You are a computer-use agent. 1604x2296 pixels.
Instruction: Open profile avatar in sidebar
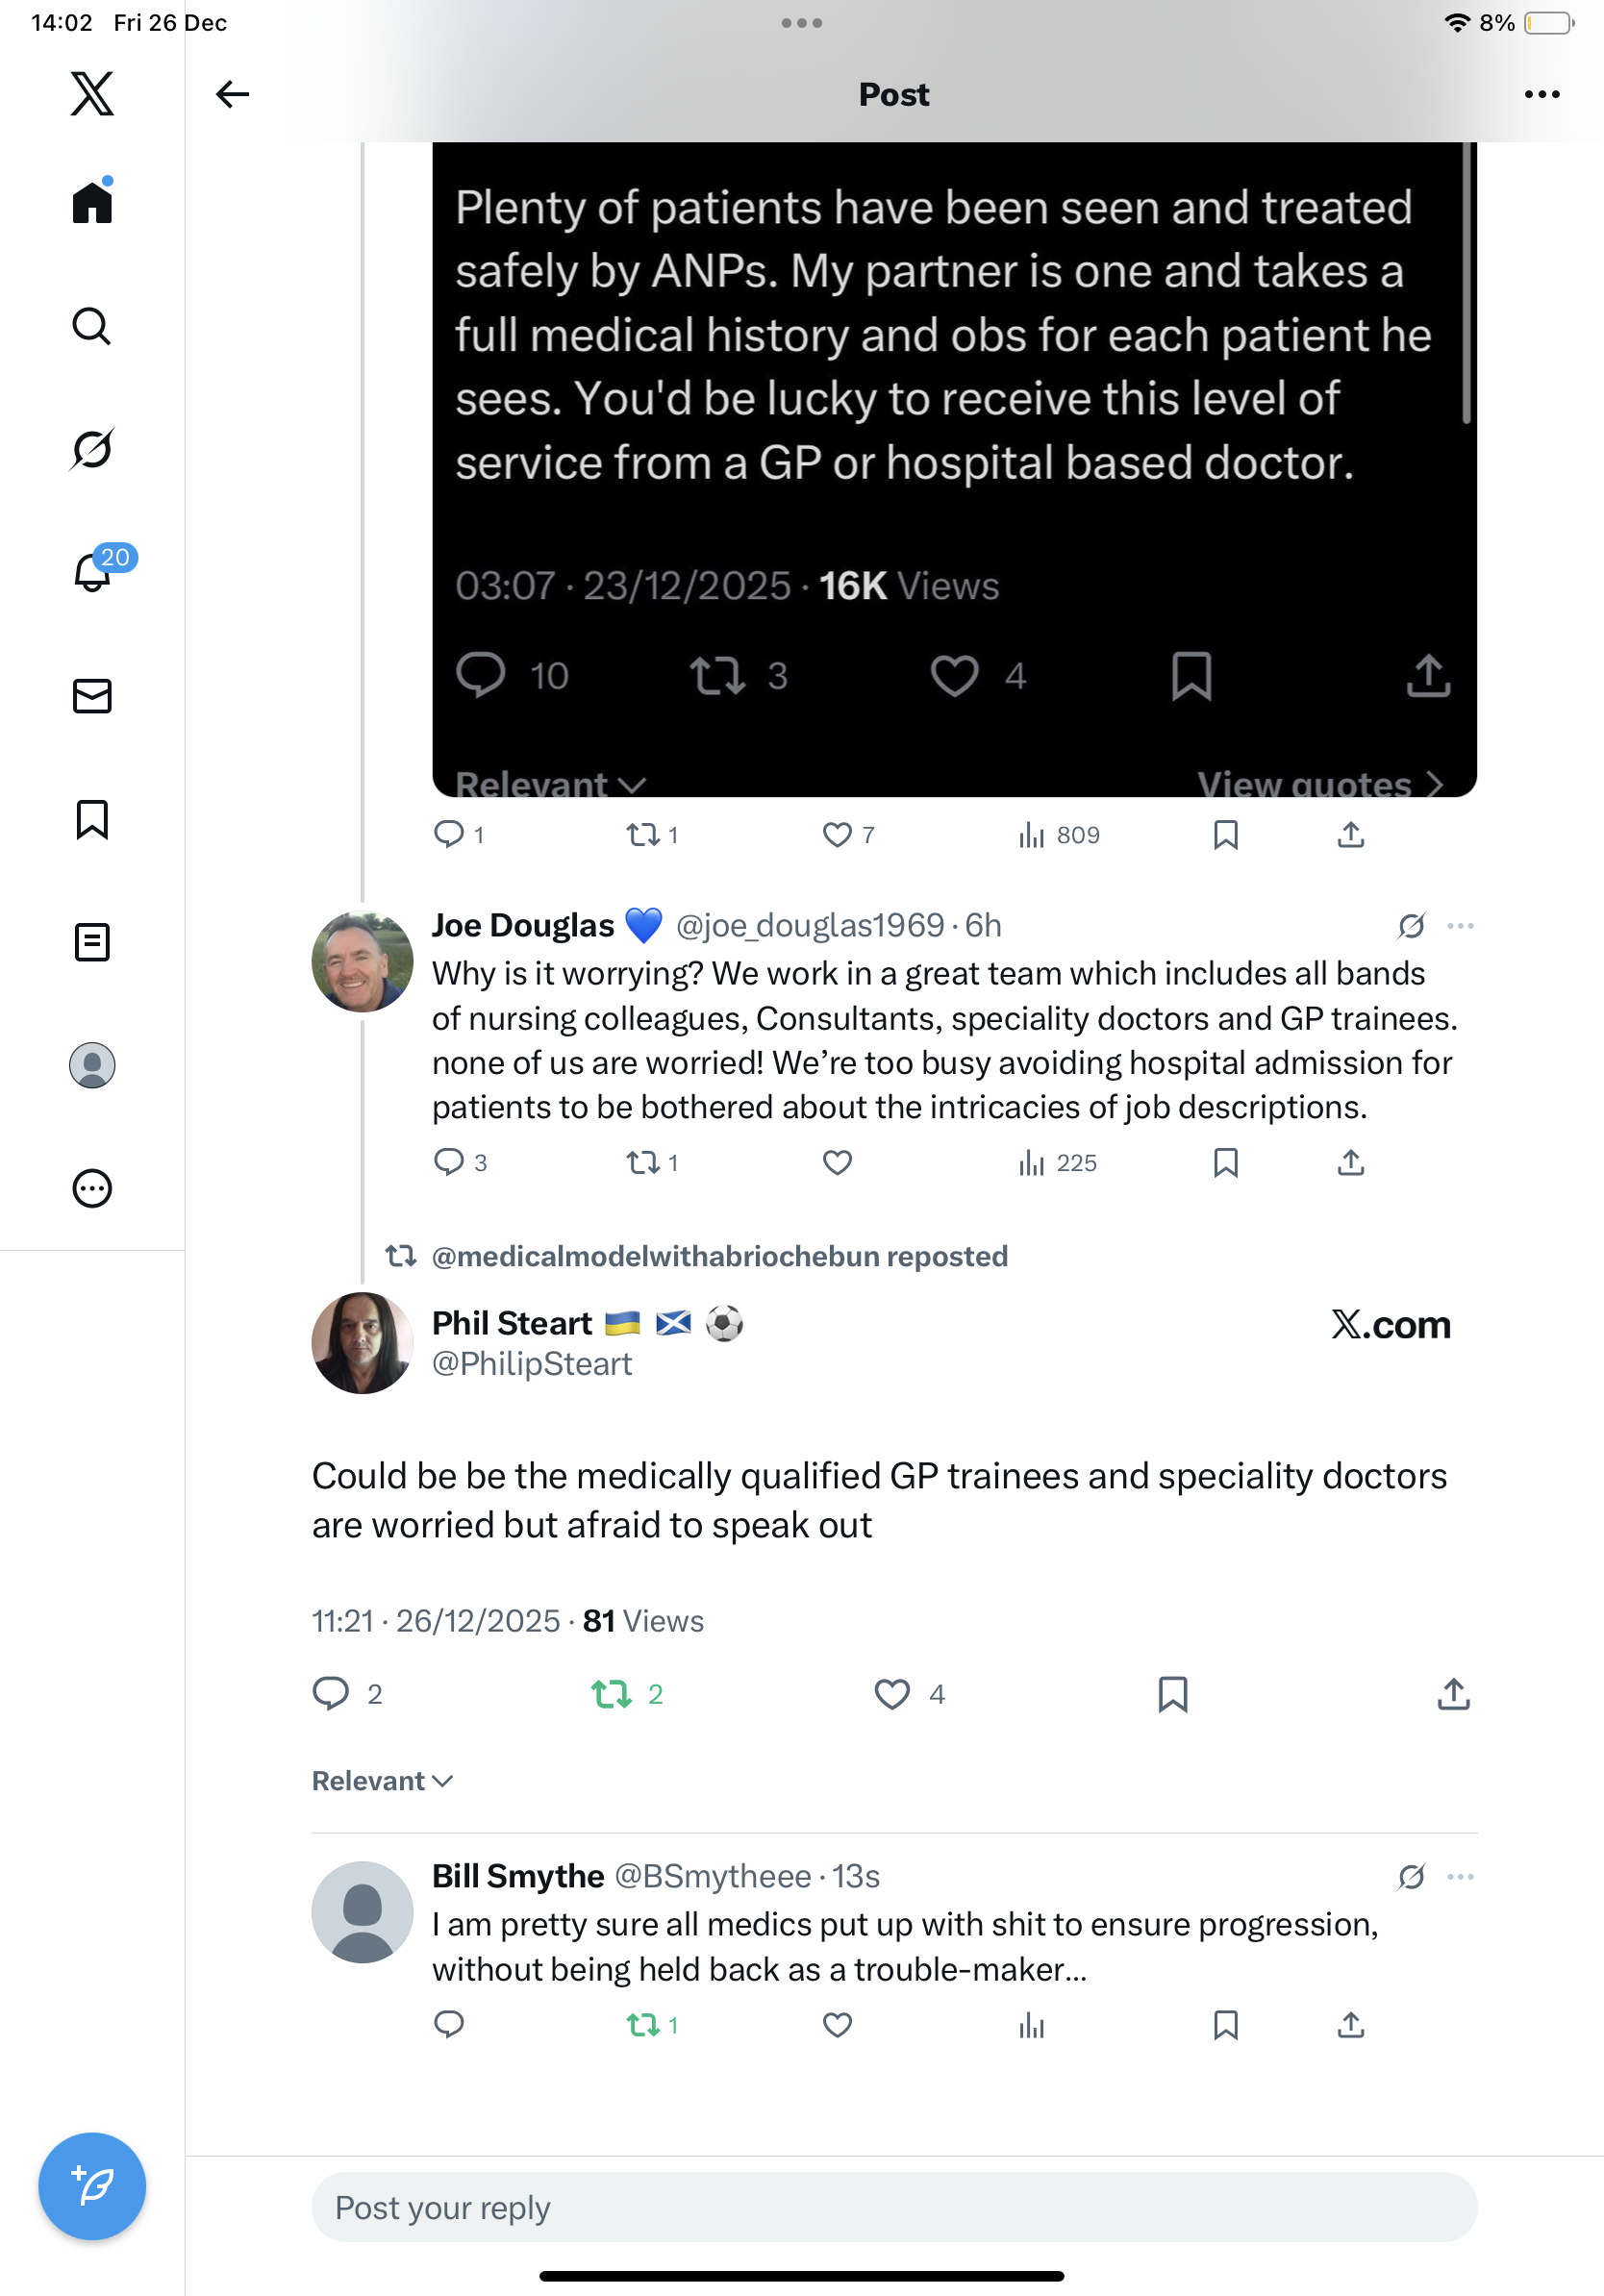pos(92,1065)
